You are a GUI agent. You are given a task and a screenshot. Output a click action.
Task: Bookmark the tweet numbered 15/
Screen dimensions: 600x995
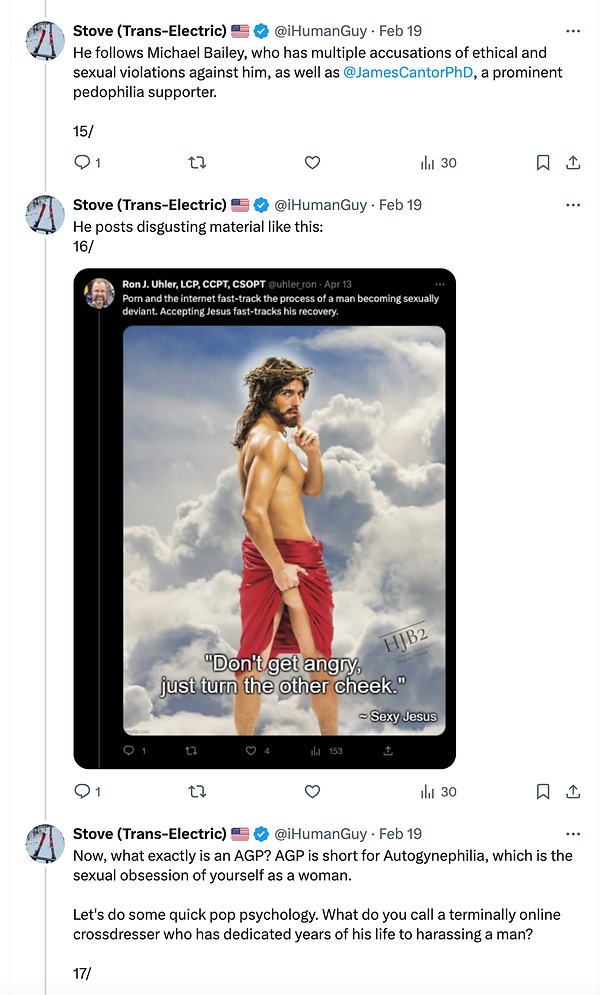[543, 162]
